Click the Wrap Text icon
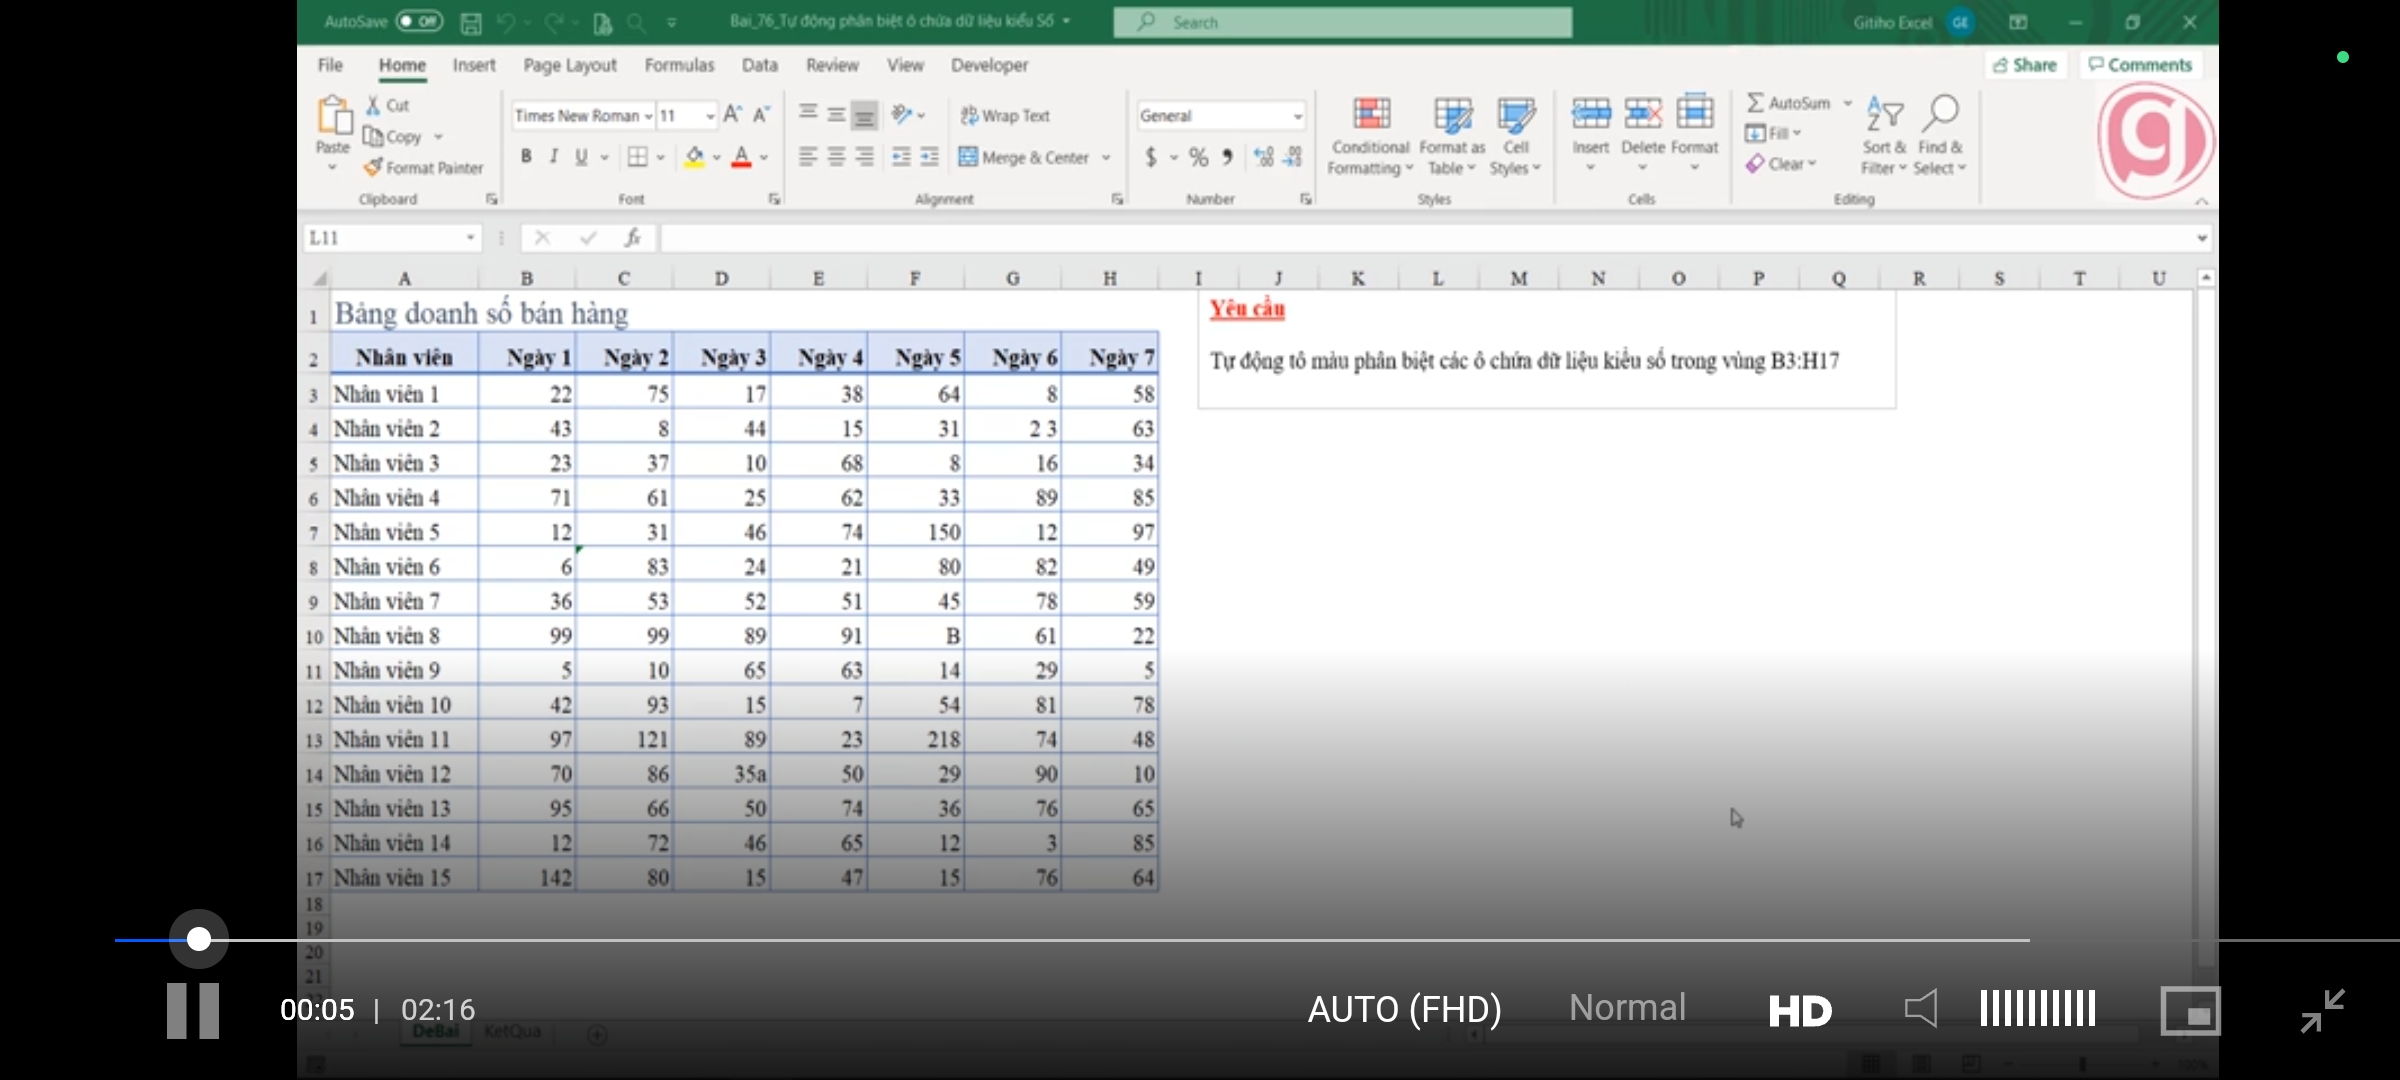The width and height of the screenshot is (2400, 1080). (x=969, y=115)
